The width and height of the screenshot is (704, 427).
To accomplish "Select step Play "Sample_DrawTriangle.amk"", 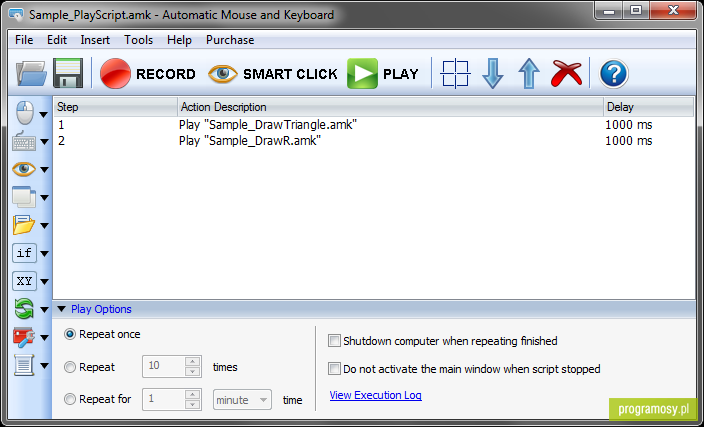I will coord(268,124).
